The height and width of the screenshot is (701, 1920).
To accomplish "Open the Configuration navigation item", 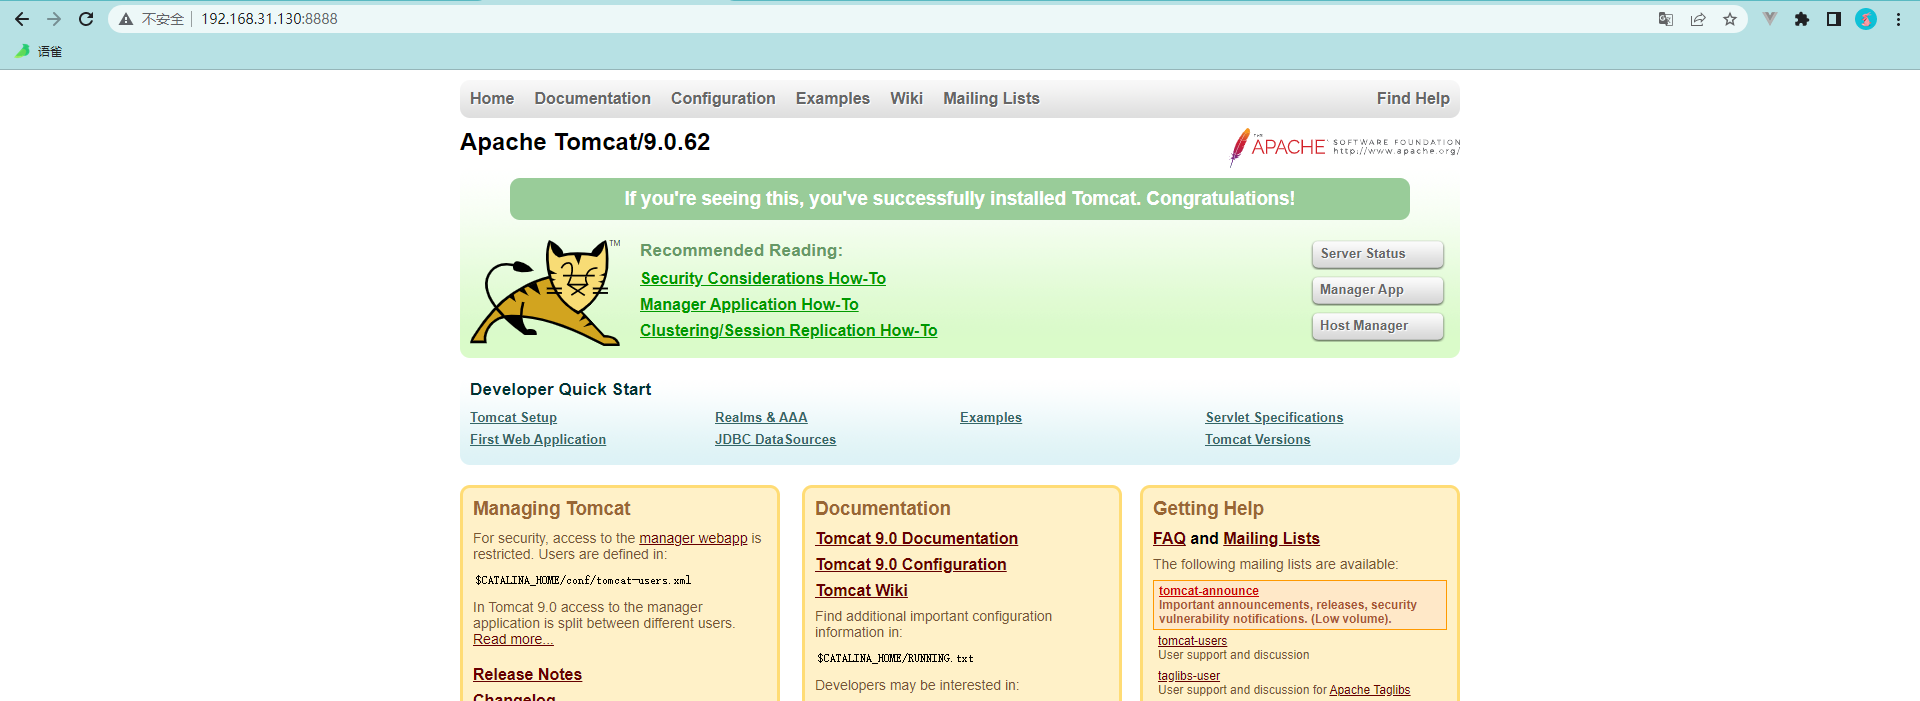I will (x=723, y=98).
